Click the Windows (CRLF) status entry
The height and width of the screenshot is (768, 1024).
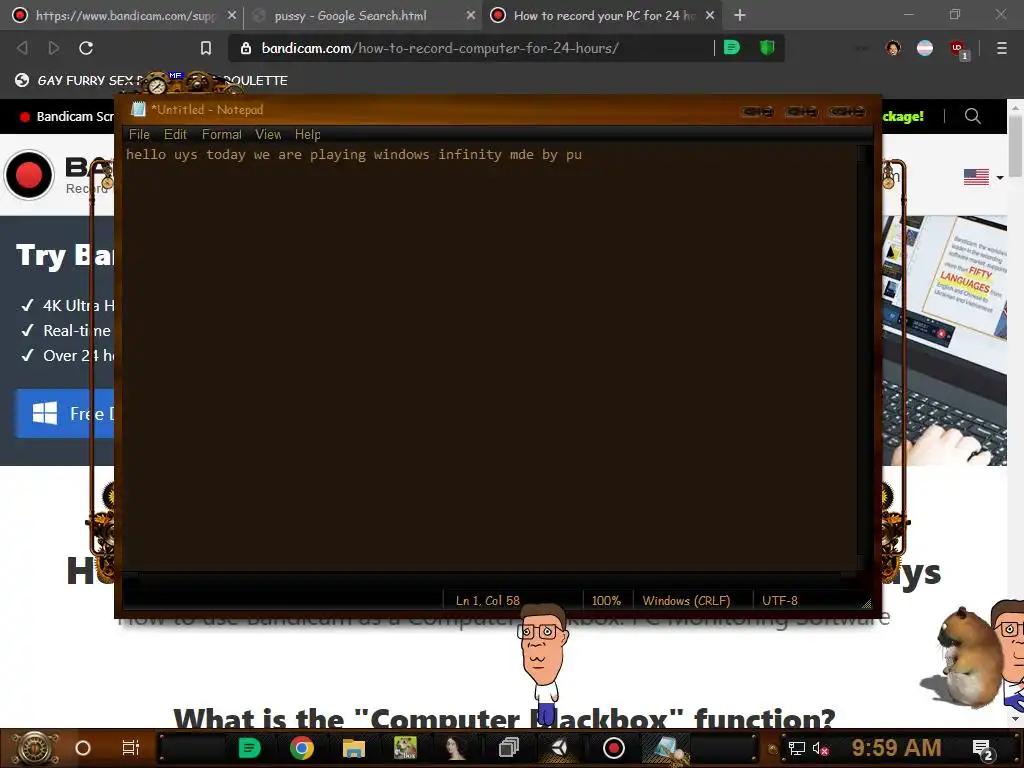click(x=686, y=601)
